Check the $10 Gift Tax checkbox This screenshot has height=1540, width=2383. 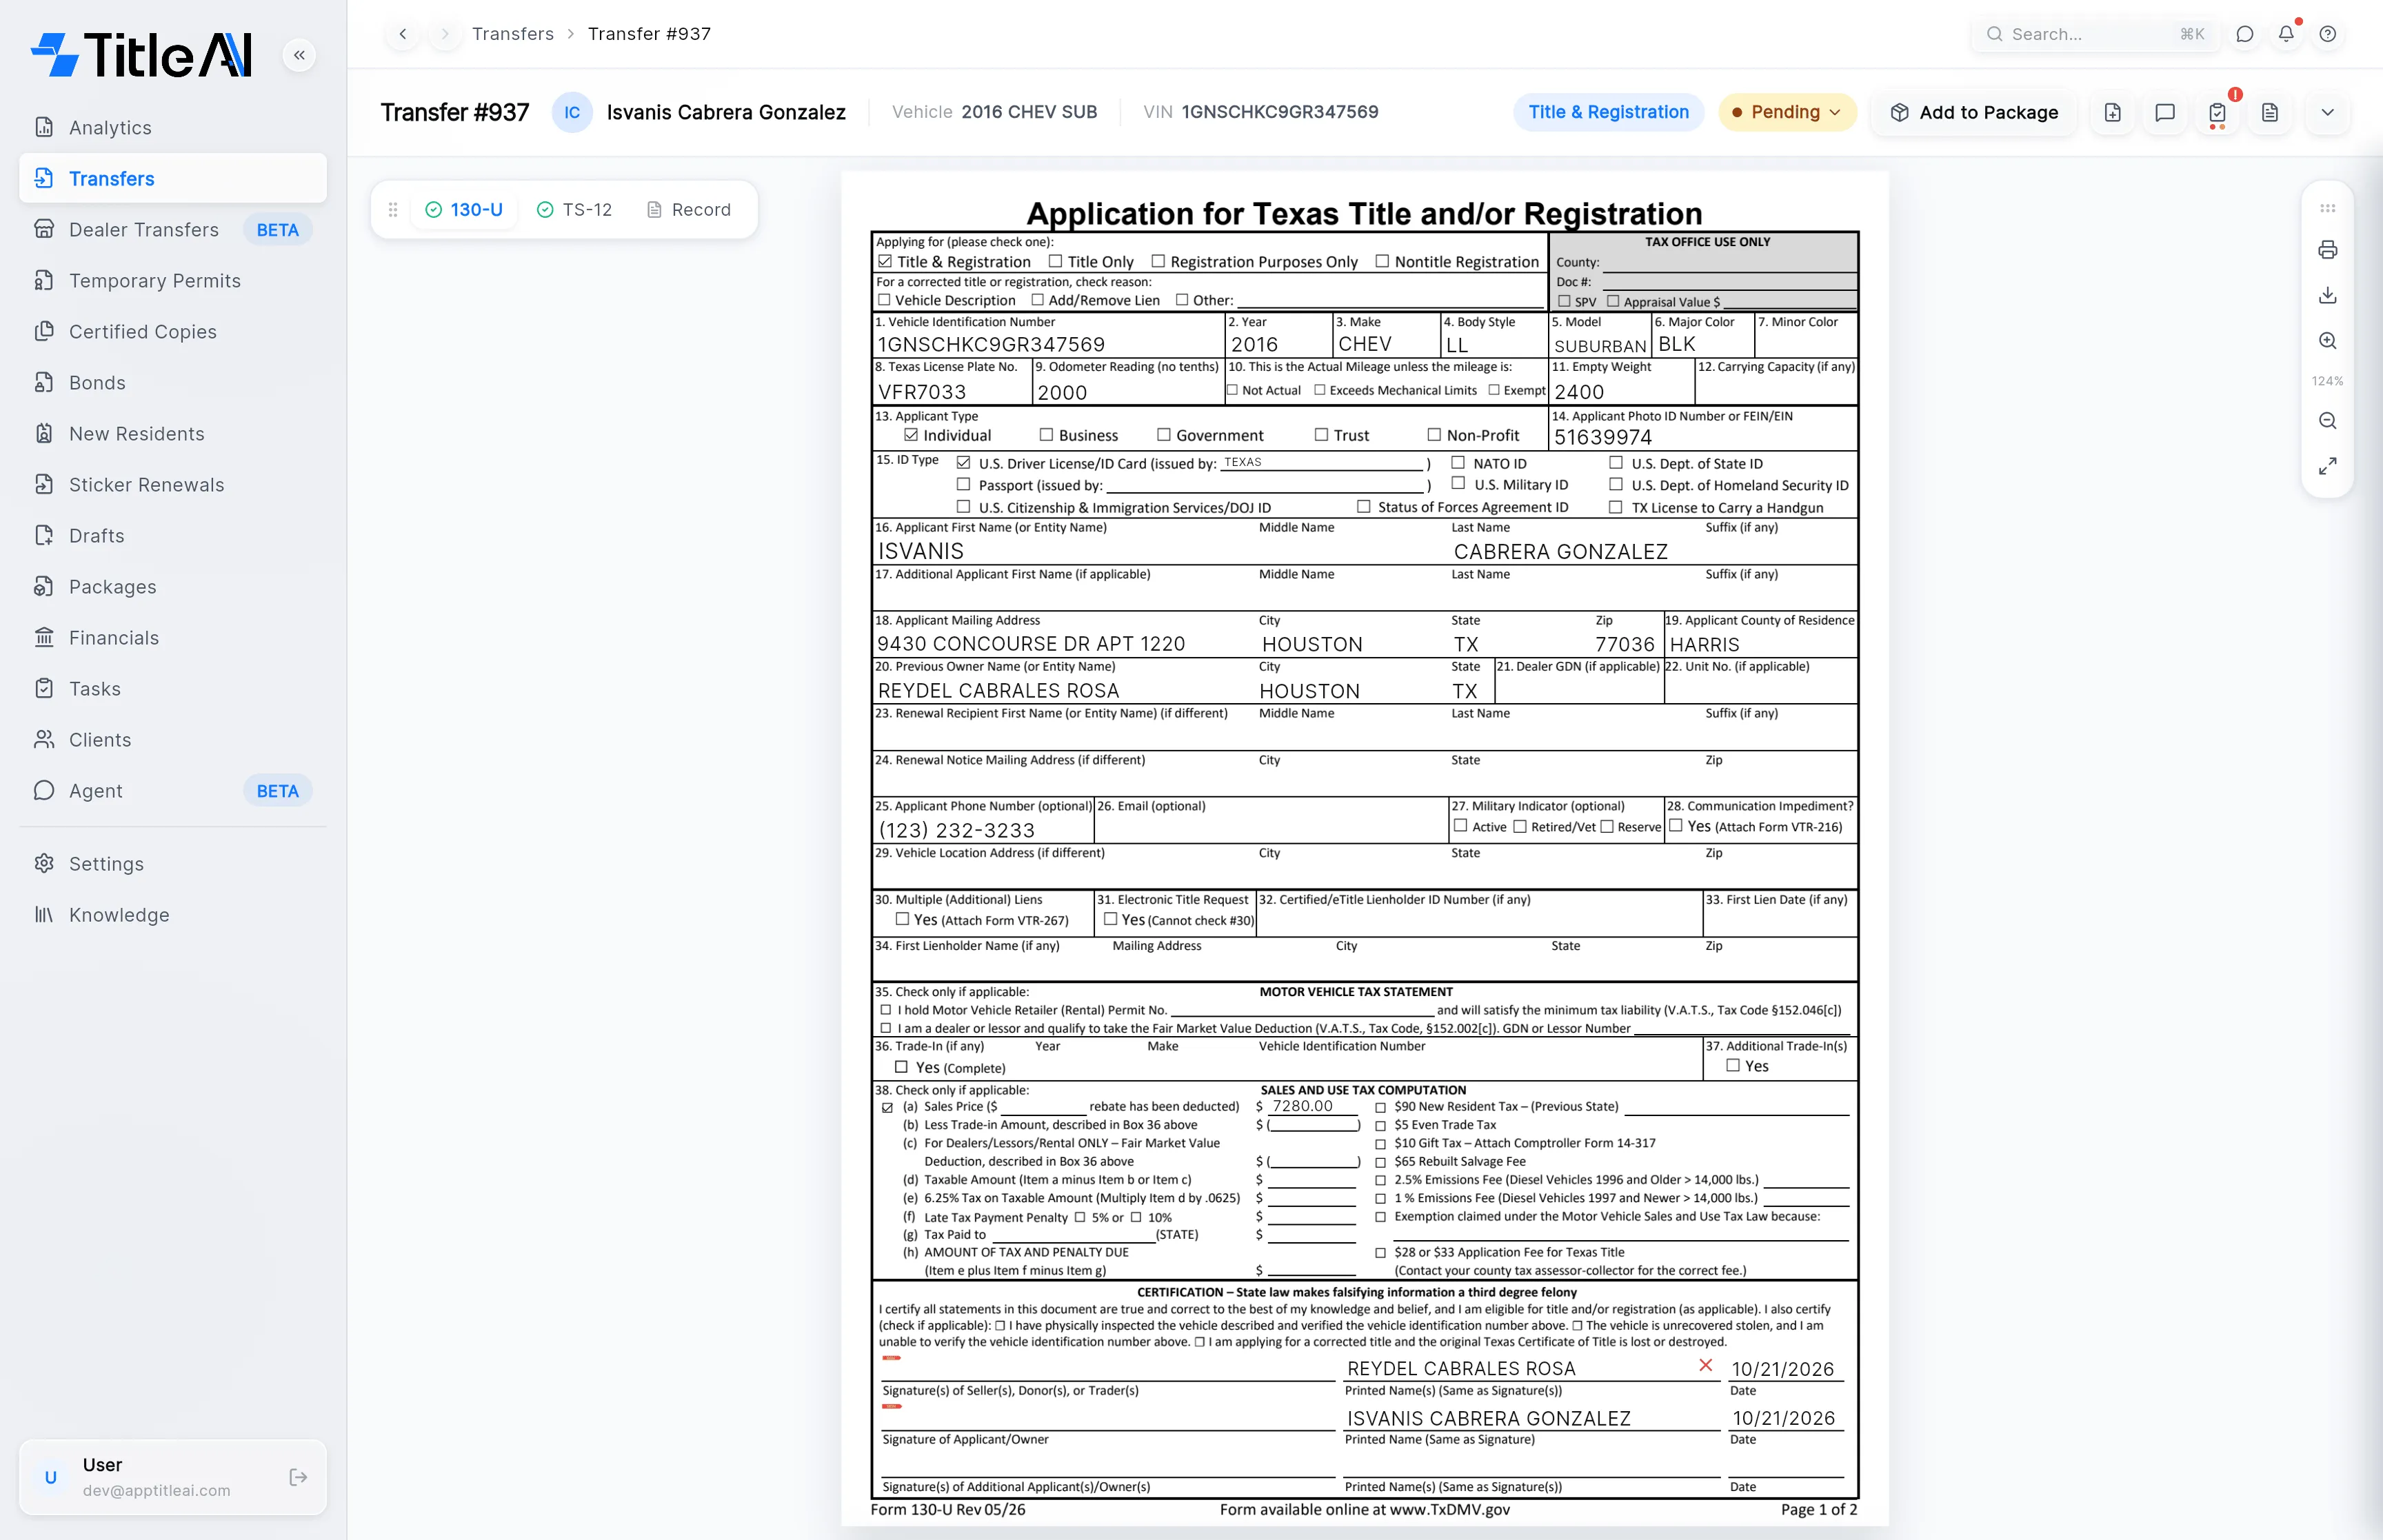click(1380, 1143)
